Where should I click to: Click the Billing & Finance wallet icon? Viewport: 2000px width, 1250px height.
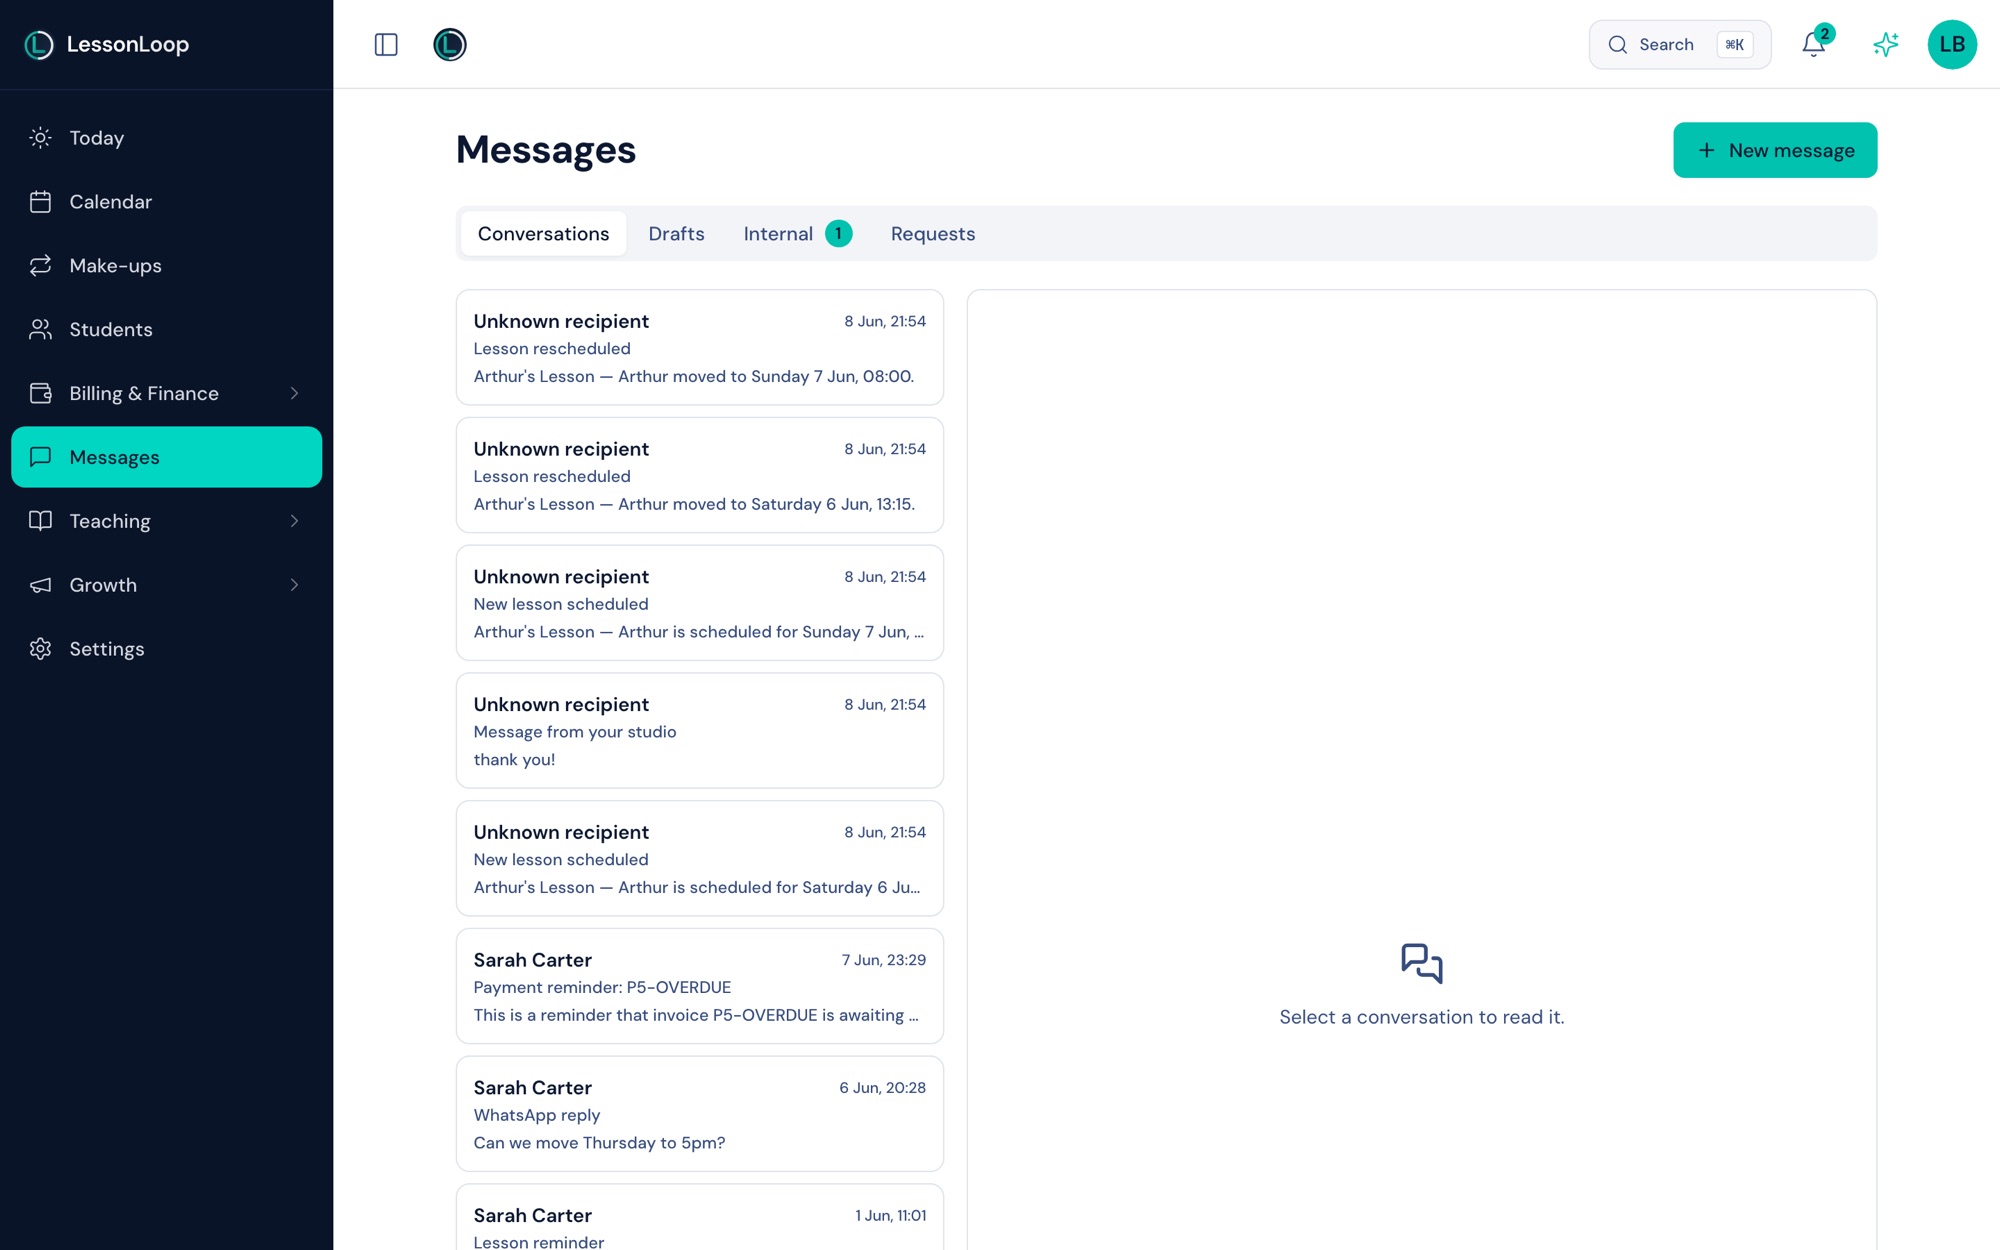[x=40, y=394]
